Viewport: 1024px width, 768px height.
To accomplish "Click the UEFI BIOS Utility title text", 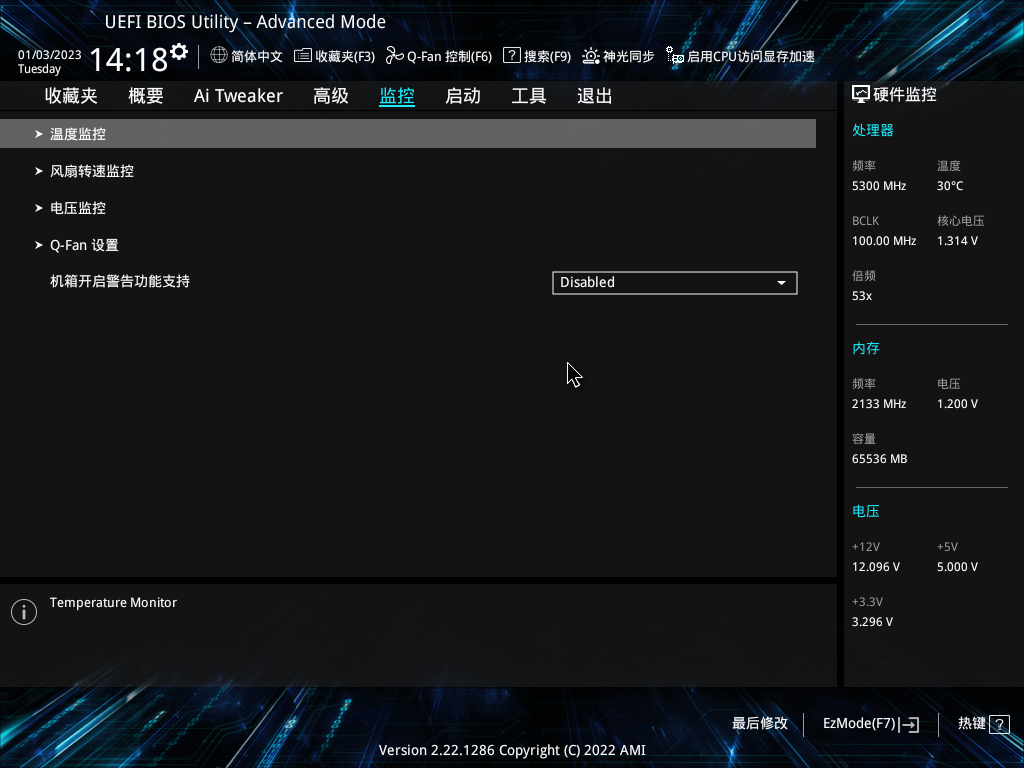I will click(246, 22).
